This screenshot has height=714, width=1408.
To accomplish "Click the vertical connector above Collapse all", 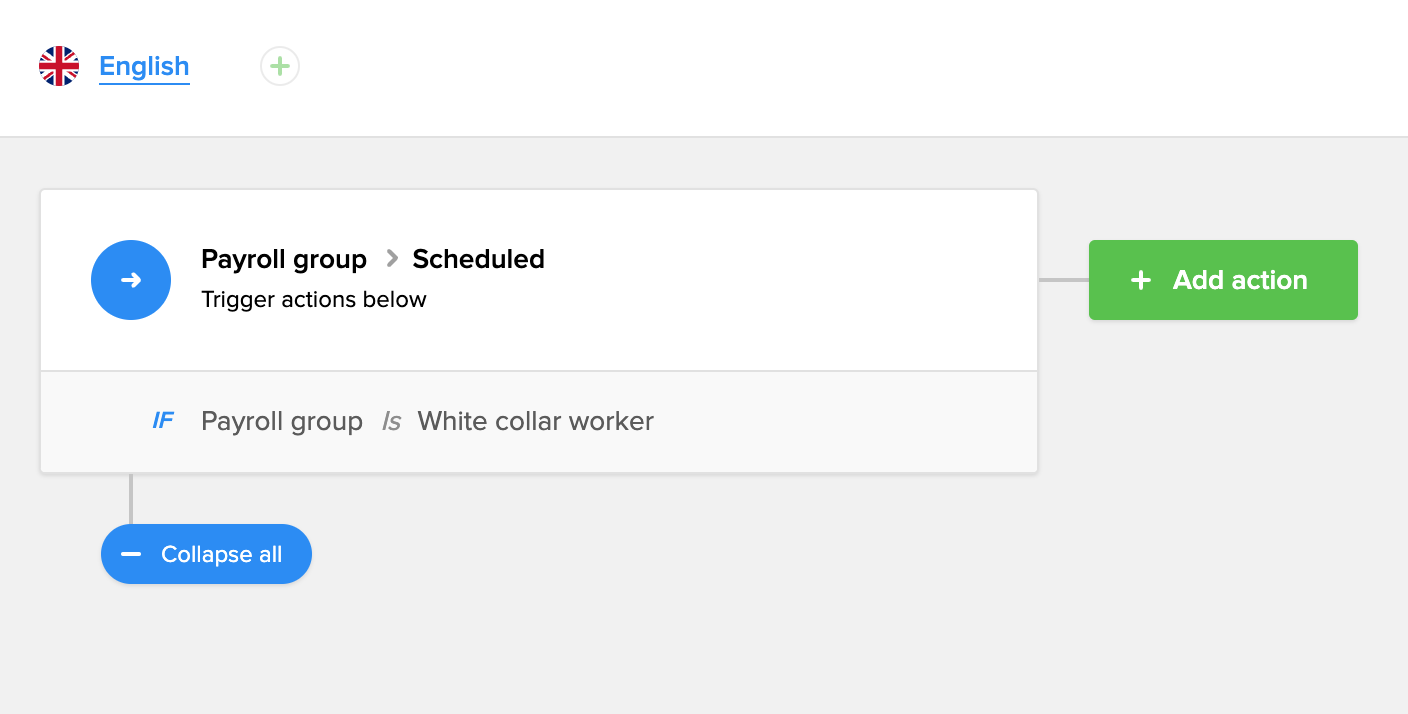I will pyautogui.click(x=131, y=498).
